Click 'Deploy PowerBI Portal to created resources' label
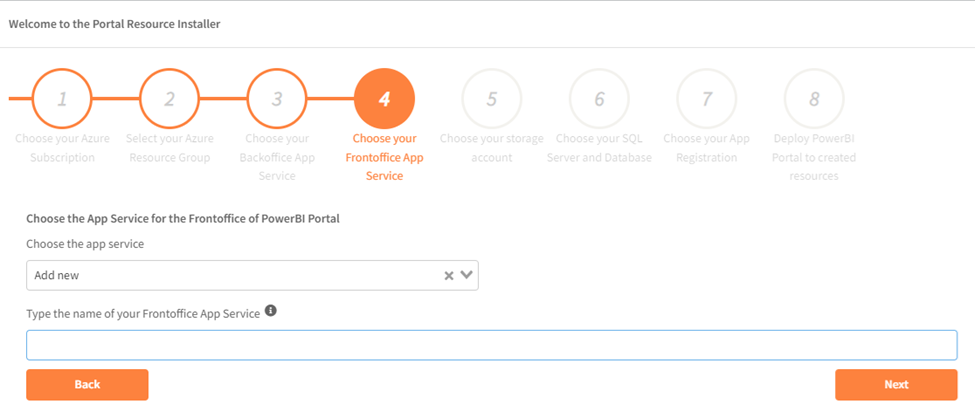The height and width of the screenshot is (411, 975). (x=814, y=157)
